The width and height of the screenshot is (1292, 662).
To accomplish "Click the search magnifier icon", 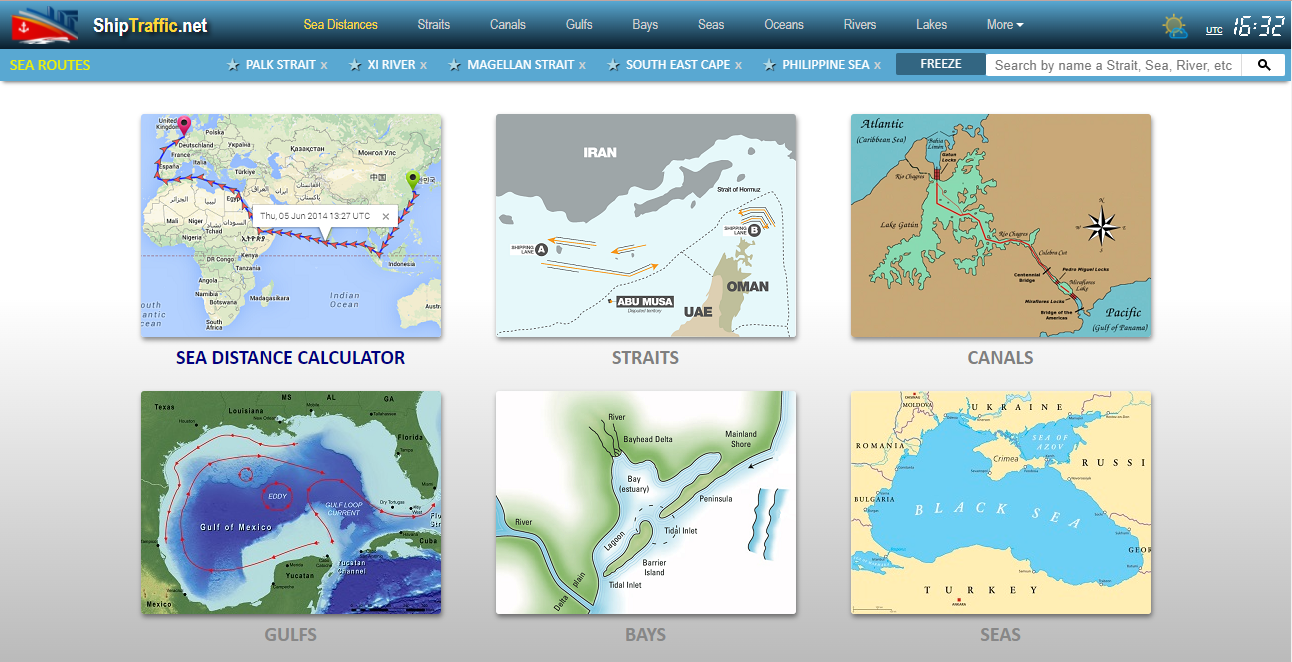I will coord(1263,64).
